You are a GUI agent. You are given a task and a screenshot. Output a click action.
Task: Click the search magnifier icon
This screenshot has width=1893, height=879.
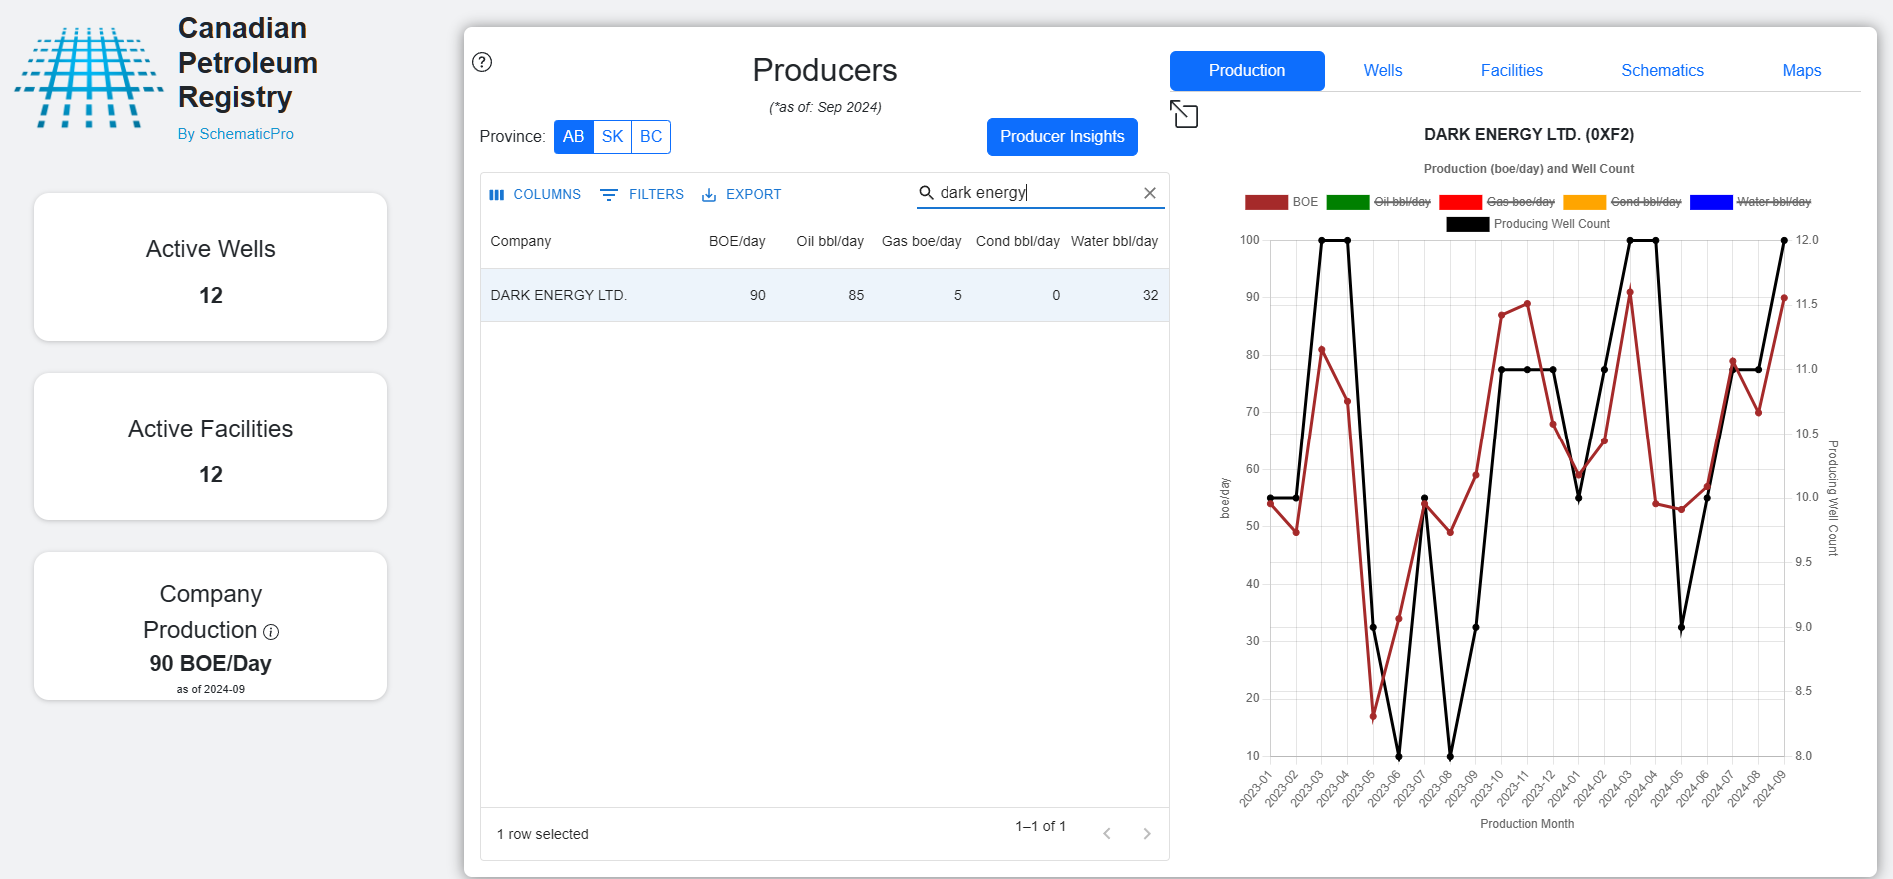click(926, 193)
